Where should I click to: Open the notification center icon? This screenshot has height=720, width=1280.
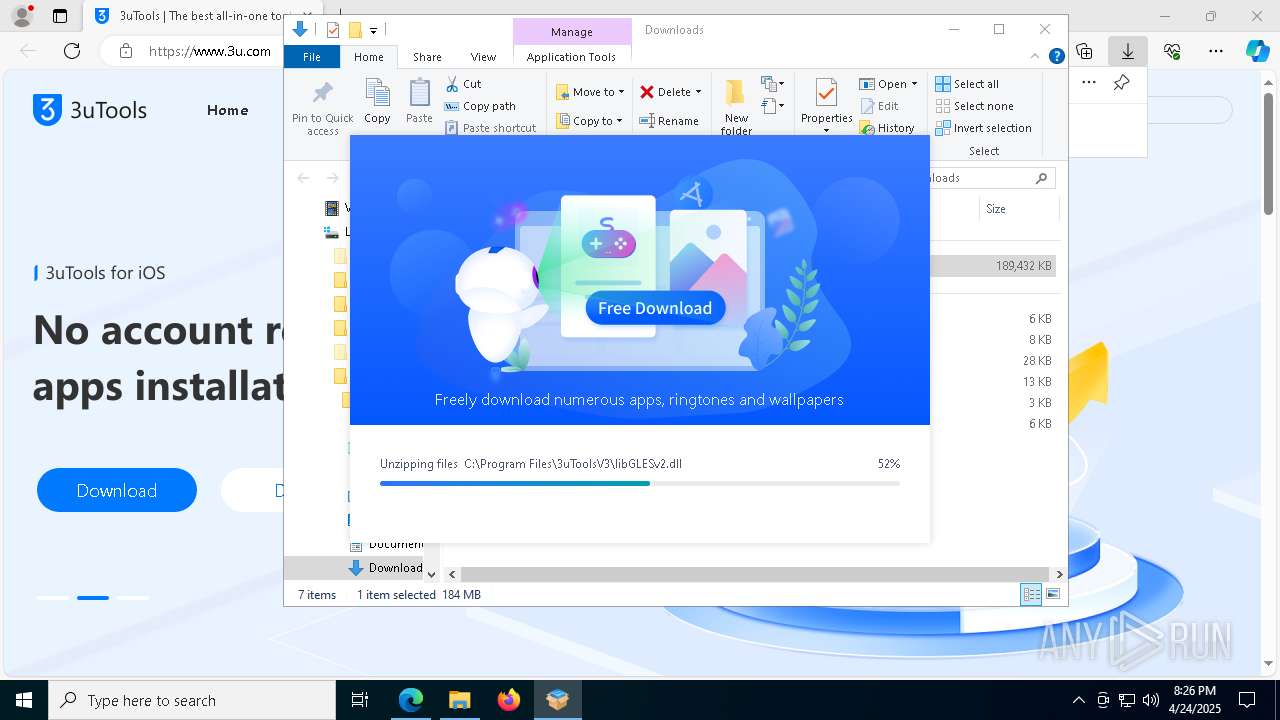(1247, 700)
